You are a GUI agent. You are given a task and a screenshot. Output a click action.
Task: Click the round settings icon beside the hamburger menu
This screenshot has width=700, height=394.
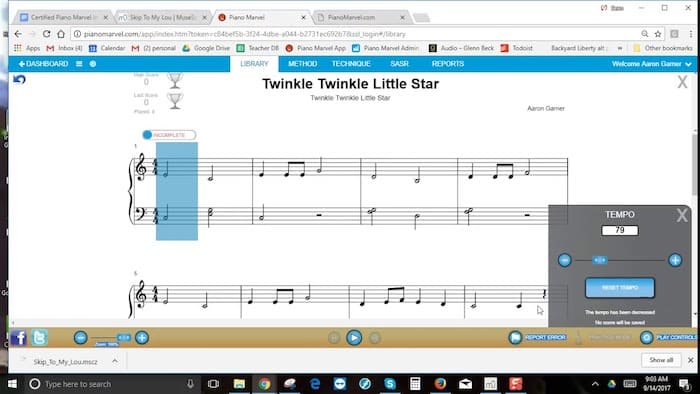tap(93, 64)
